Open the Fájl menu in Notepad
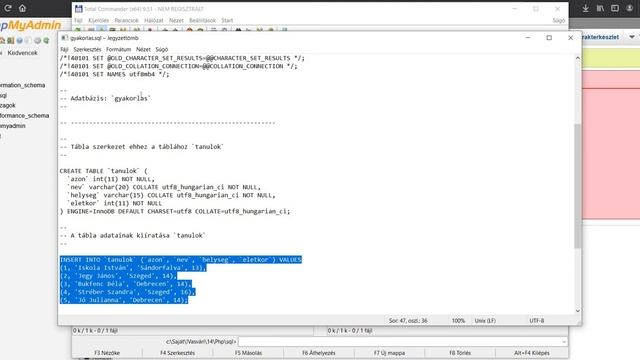 [64, 49]
